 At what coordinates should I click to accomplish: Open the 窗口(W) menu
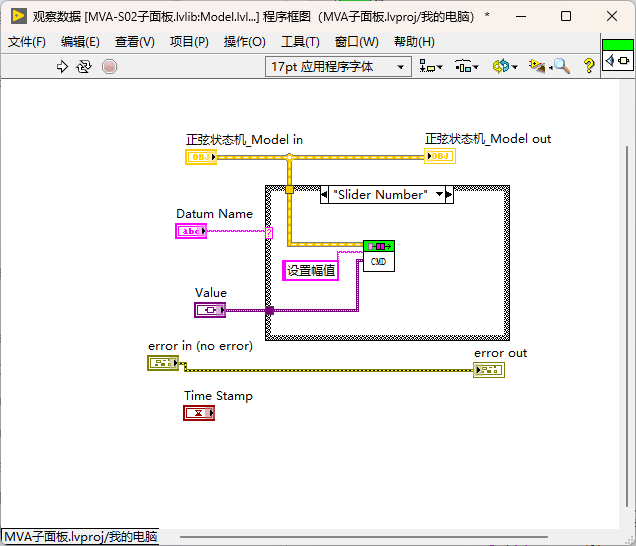pyautogui.click(x=356, y=42)
